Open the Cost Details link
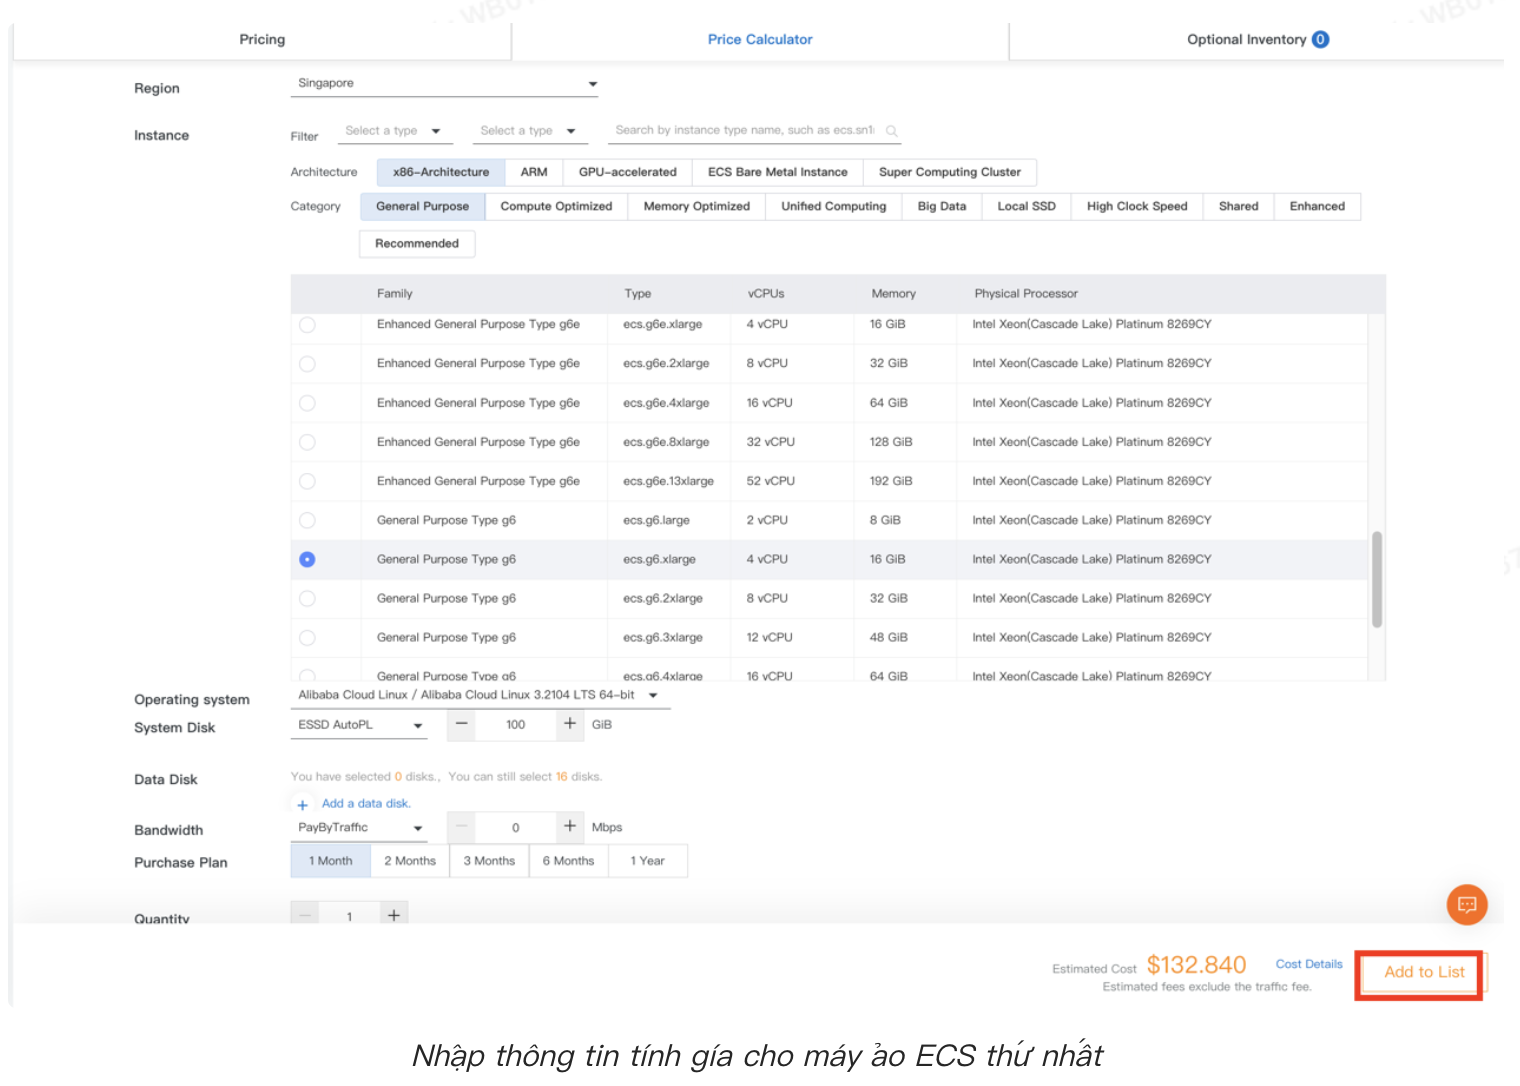Image resolution: width=1520 pixels, height=1086 pixels. tap(1308, 964)
